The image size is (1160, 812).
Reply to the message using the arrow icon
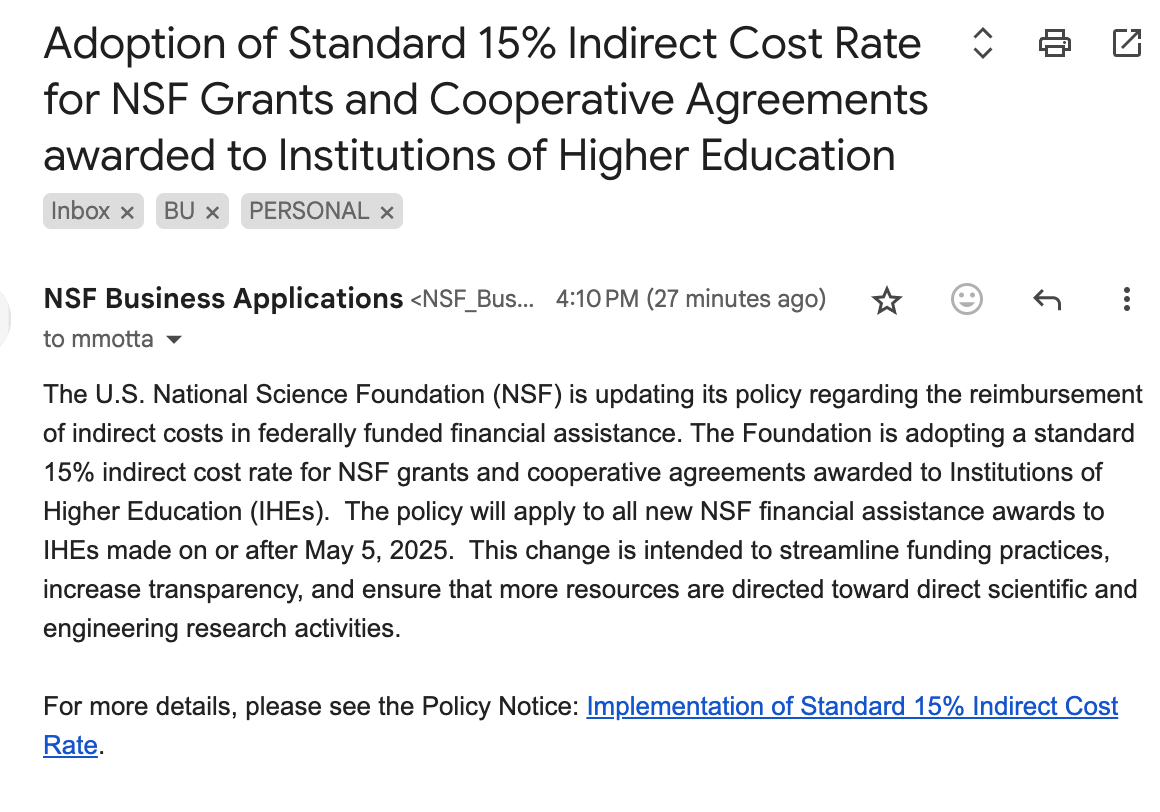[1046, 299]
